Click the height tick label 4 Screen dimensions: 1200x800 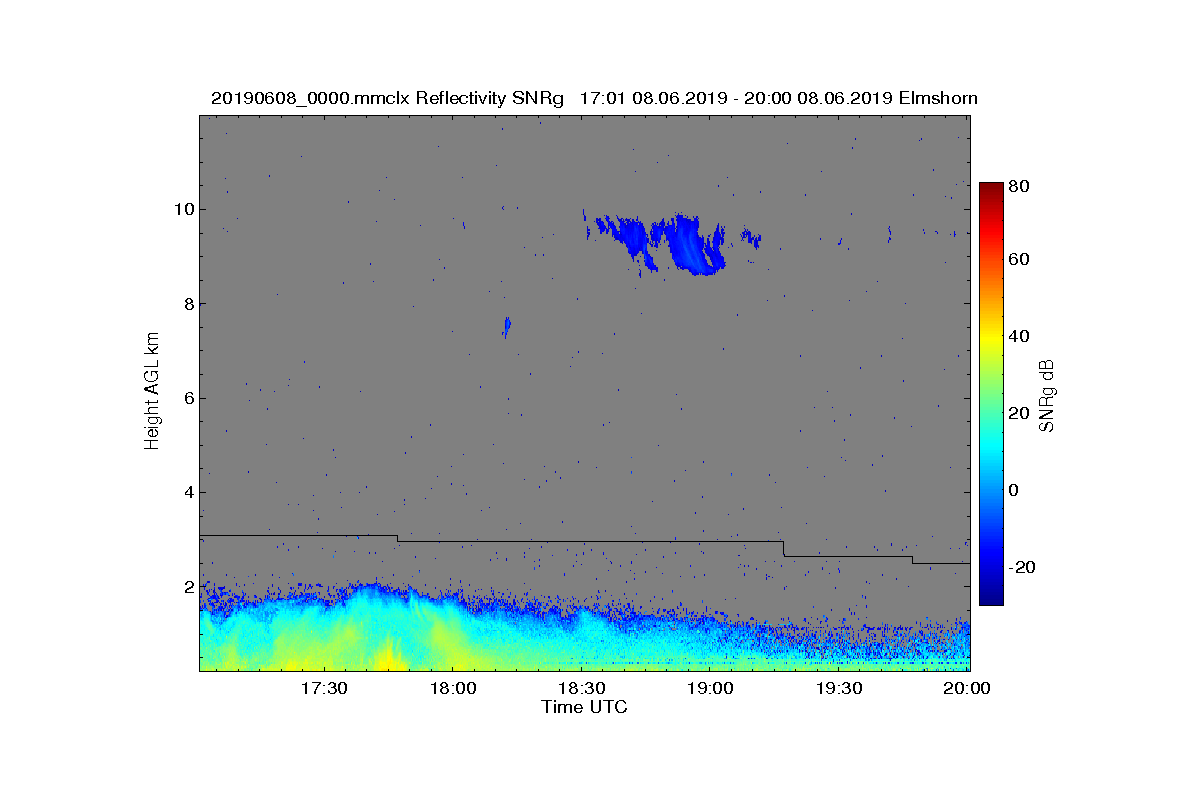[188, 492]
